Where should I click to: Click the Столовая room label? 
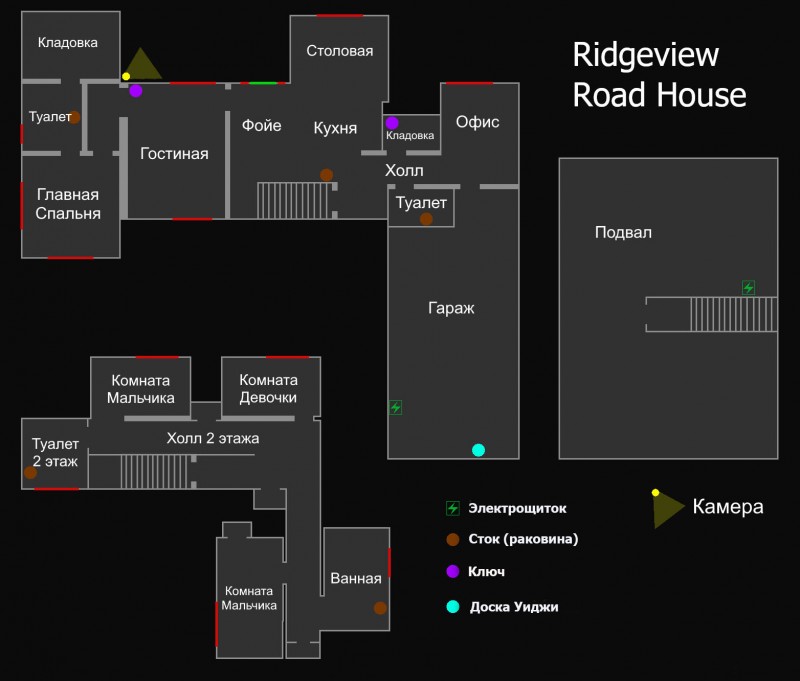[340, 51]
